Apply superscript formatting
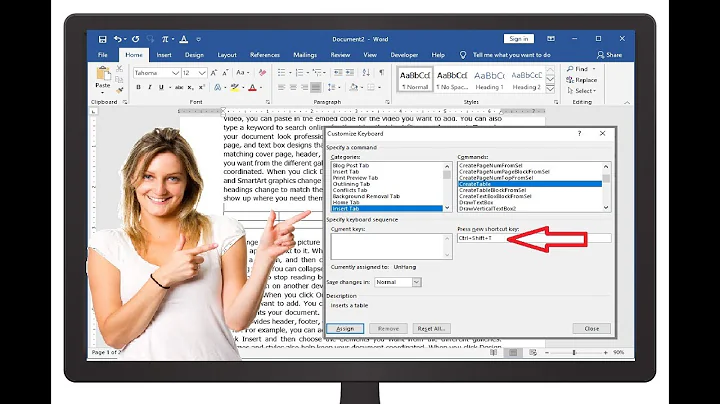This screenshot has height=404, width=720. coord(202,87)
